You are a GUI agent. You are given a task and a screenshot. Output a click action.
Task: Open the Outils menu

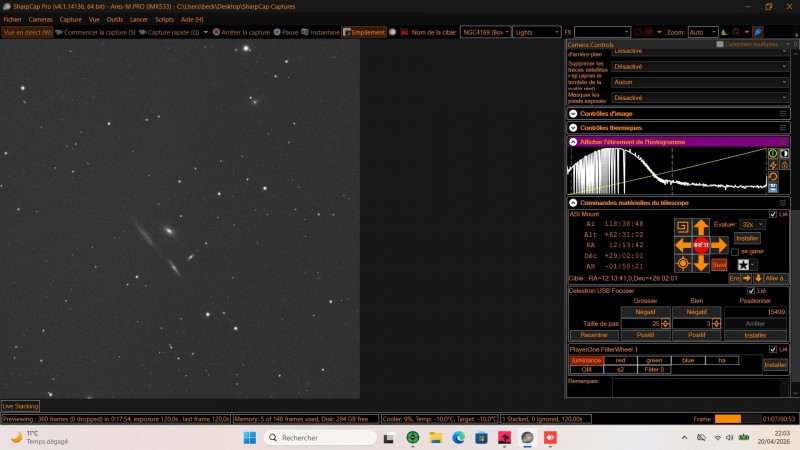click(x=114, y=19)
